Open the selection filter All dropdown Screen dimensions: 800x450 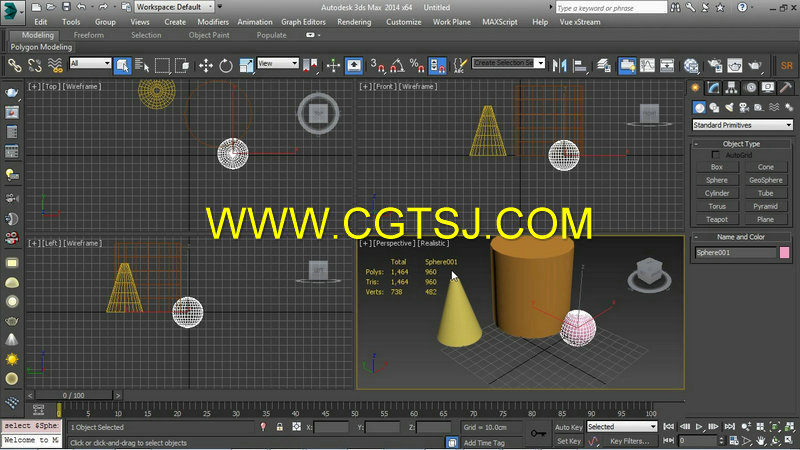(90, 63)
